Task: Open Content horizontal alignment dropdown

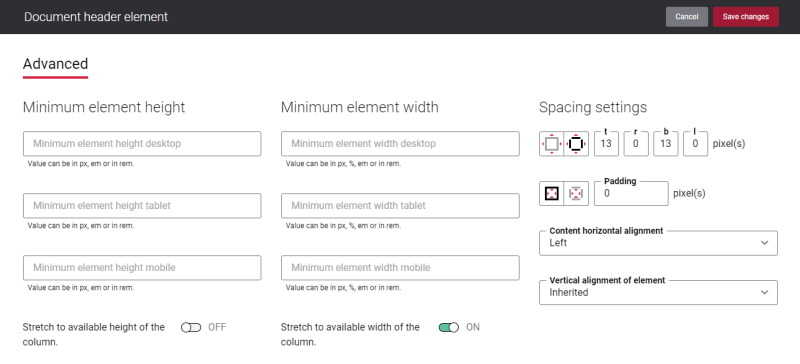Action: click(658, 243)
